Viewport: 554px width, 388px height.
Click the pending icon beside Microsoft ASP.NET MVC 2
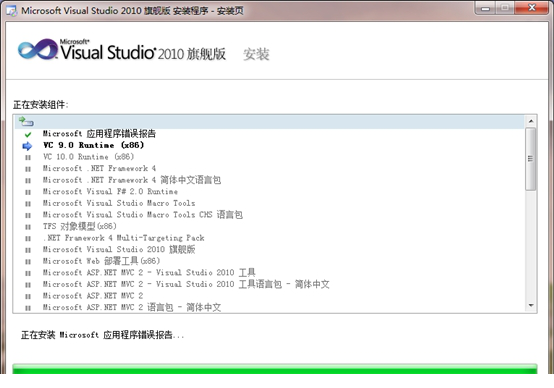(x=28, y=296)
